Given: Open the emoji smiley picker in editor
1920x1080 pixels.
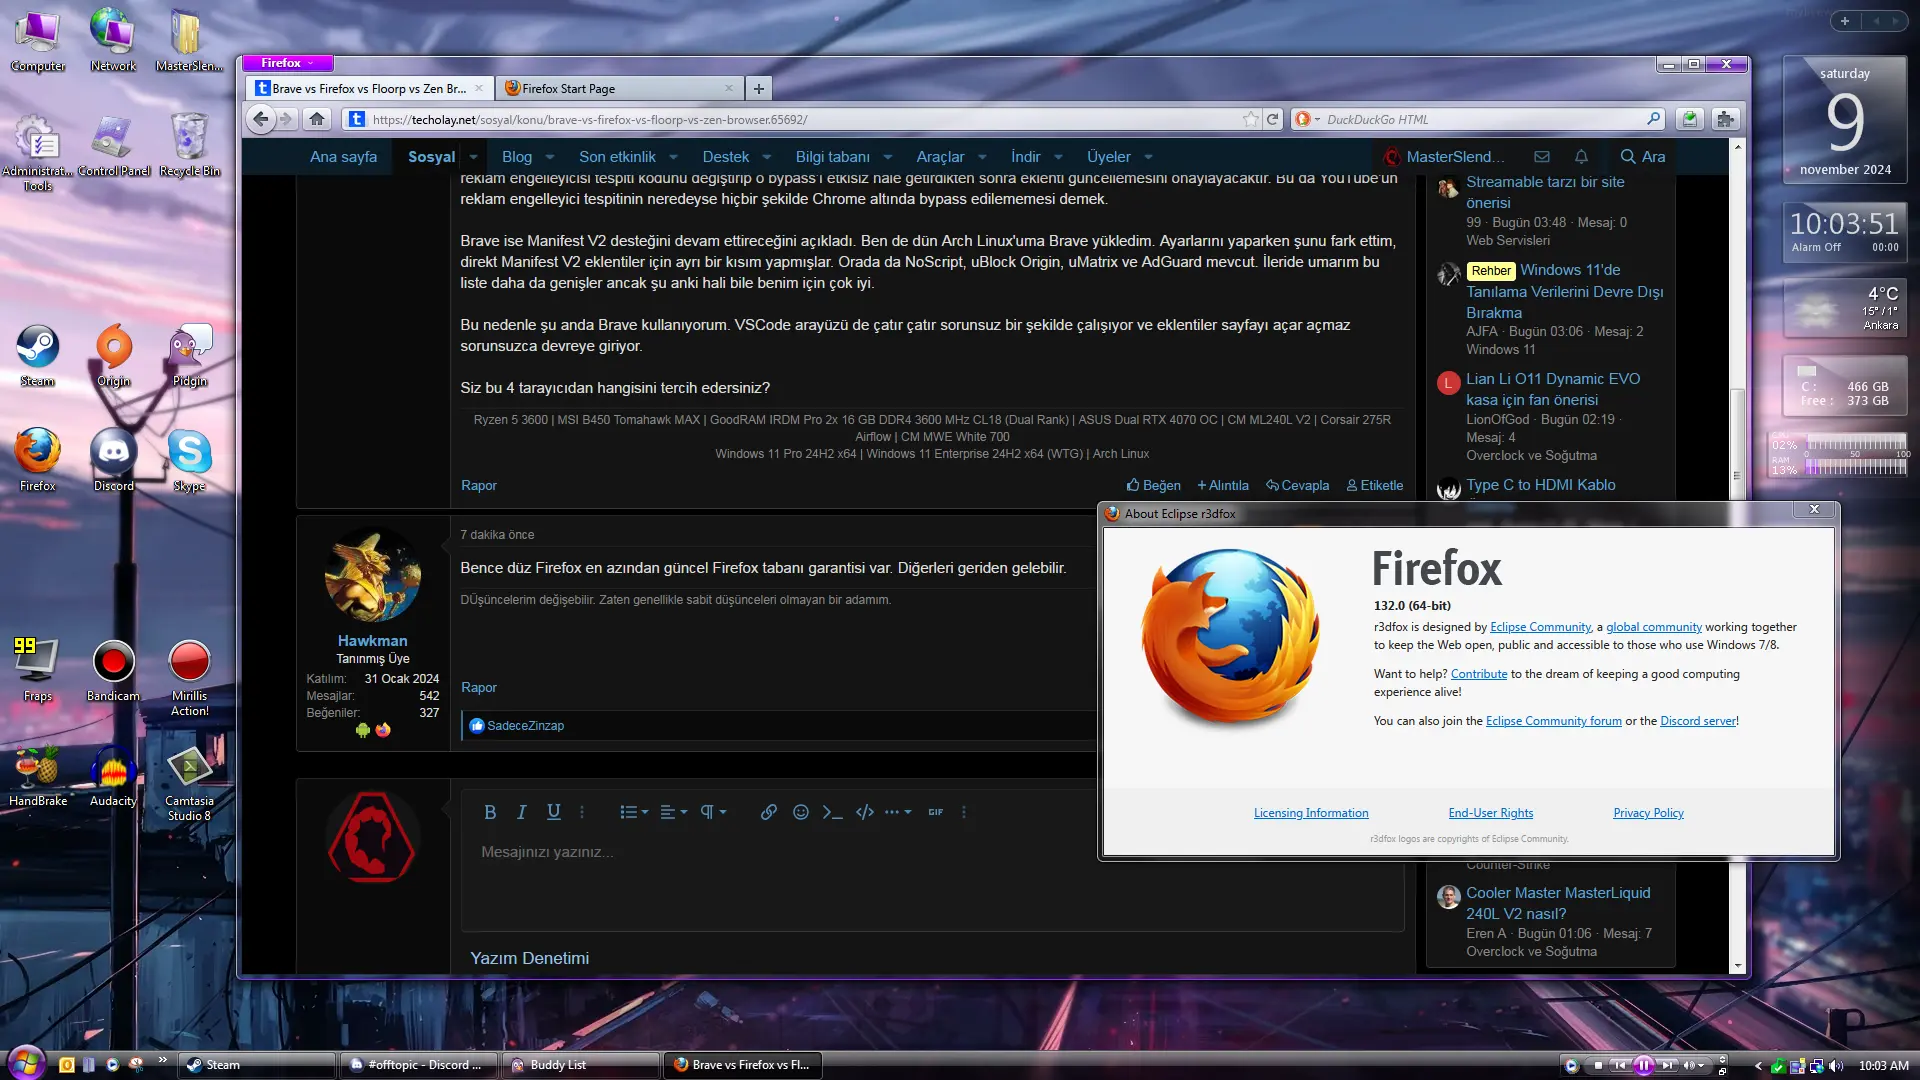Looking at the screenshot, I should click(x=800, y=812).
